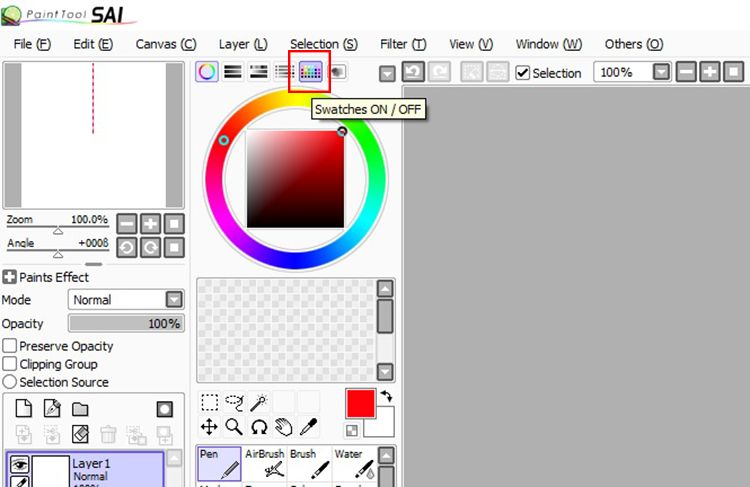Rotate view counterclockwise in navigator
The height and width of the screenshot is (487, 750).
(x=127, y=247)
